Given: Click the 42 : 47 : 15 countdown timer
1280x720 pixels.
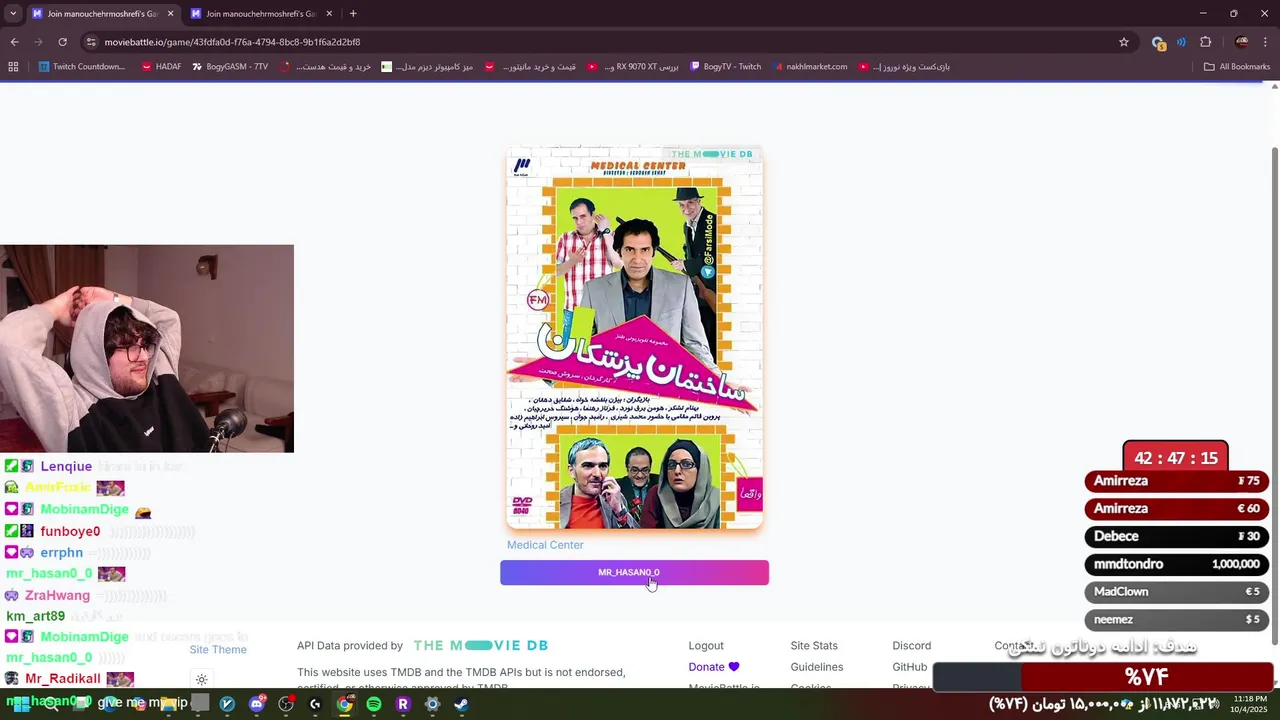Looking at the screenshot, I should click(x=1176, y=458).
